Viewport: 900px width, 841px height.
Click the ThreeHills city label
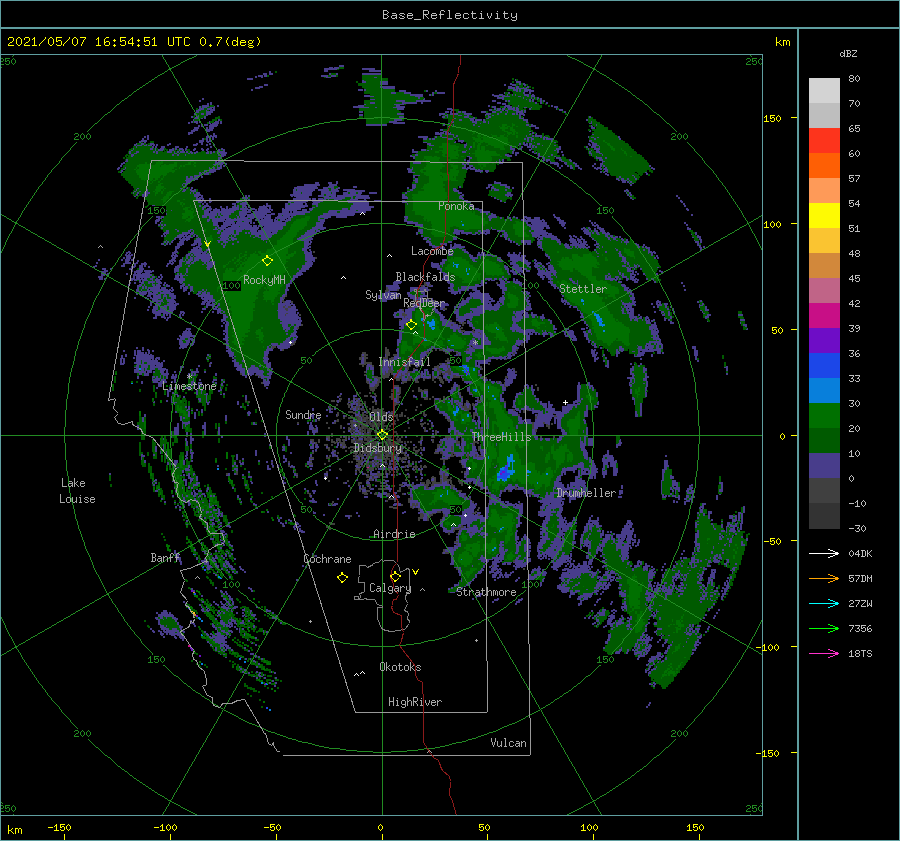pyautogui.click(x=502, y=437)
